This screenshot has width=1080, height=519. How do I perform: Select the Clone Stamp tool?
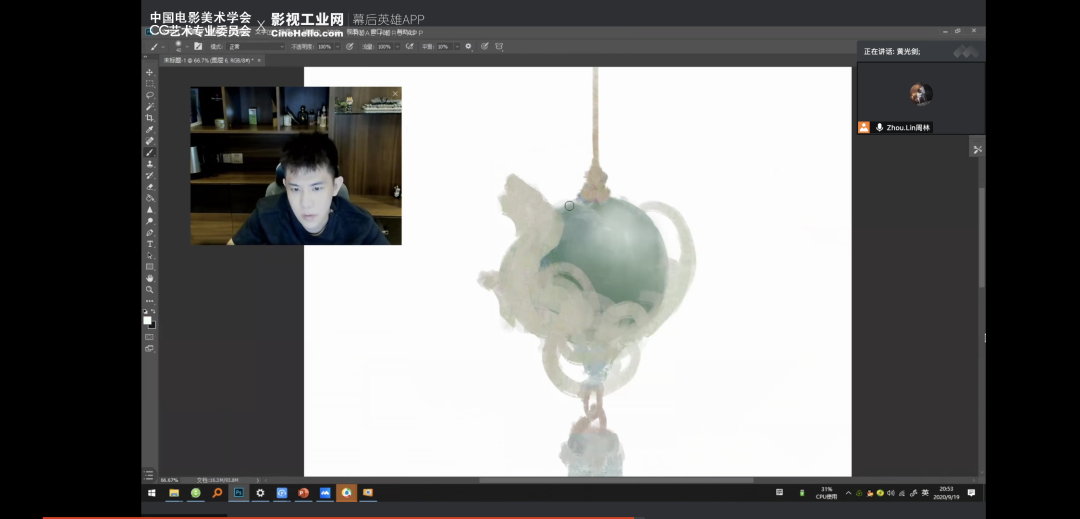click(x=150, y=164)
